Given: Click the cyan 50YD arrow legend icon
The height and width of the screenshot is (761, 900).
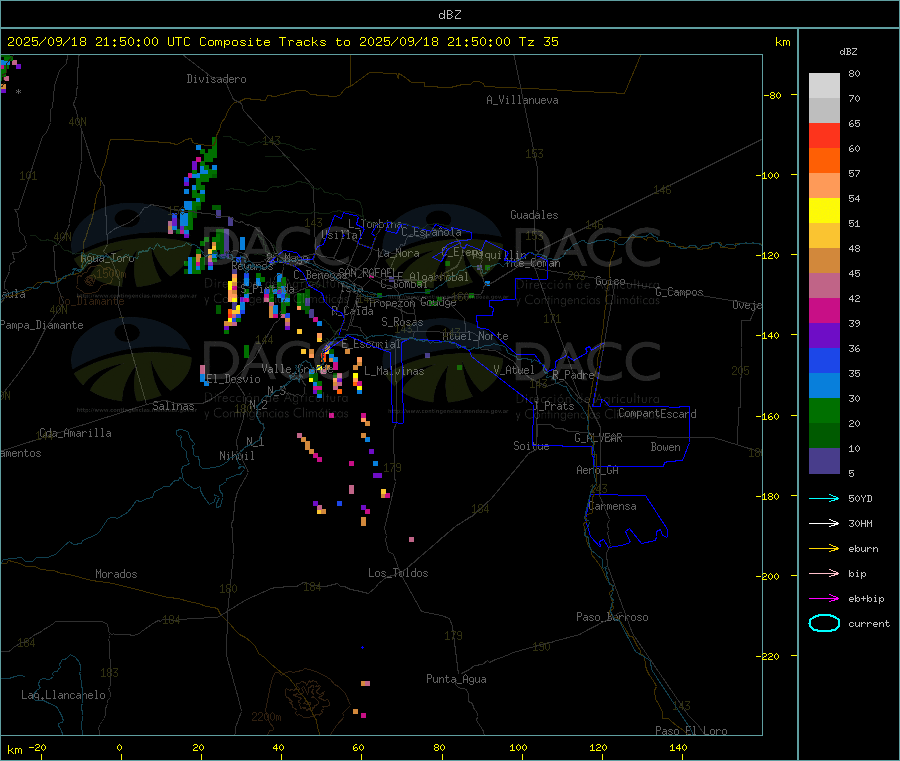Looking at the screenshot, I should (x=824, y=498).
